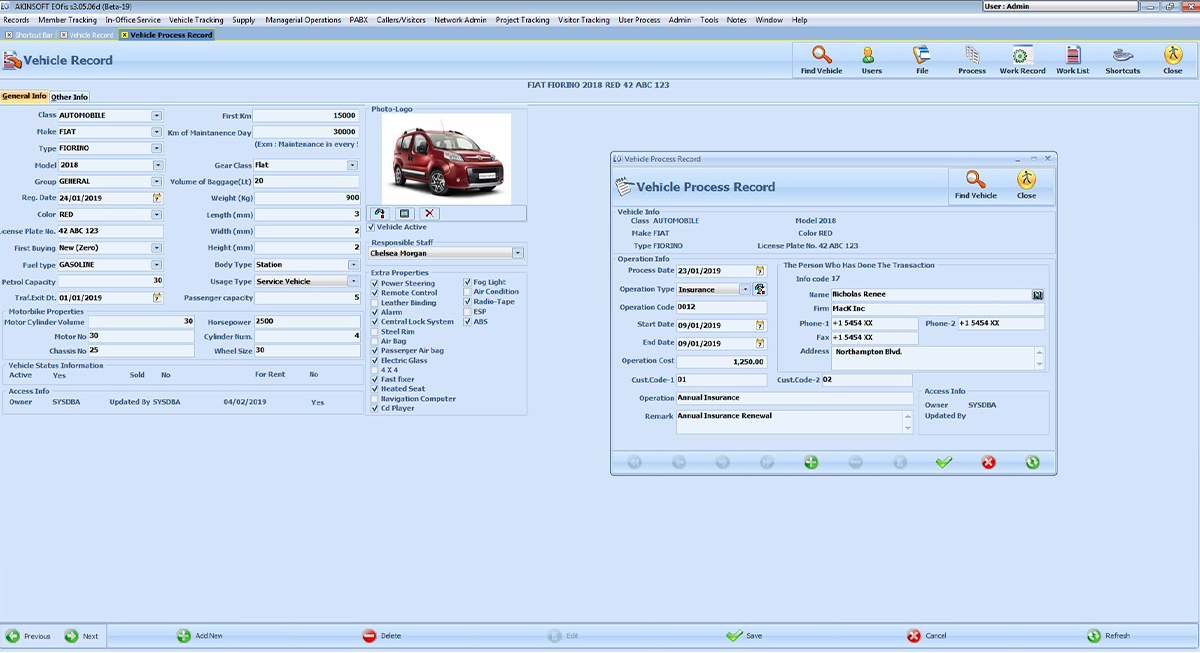
Task: Expand the Responsible Staff dropdown
Action: 518,253
